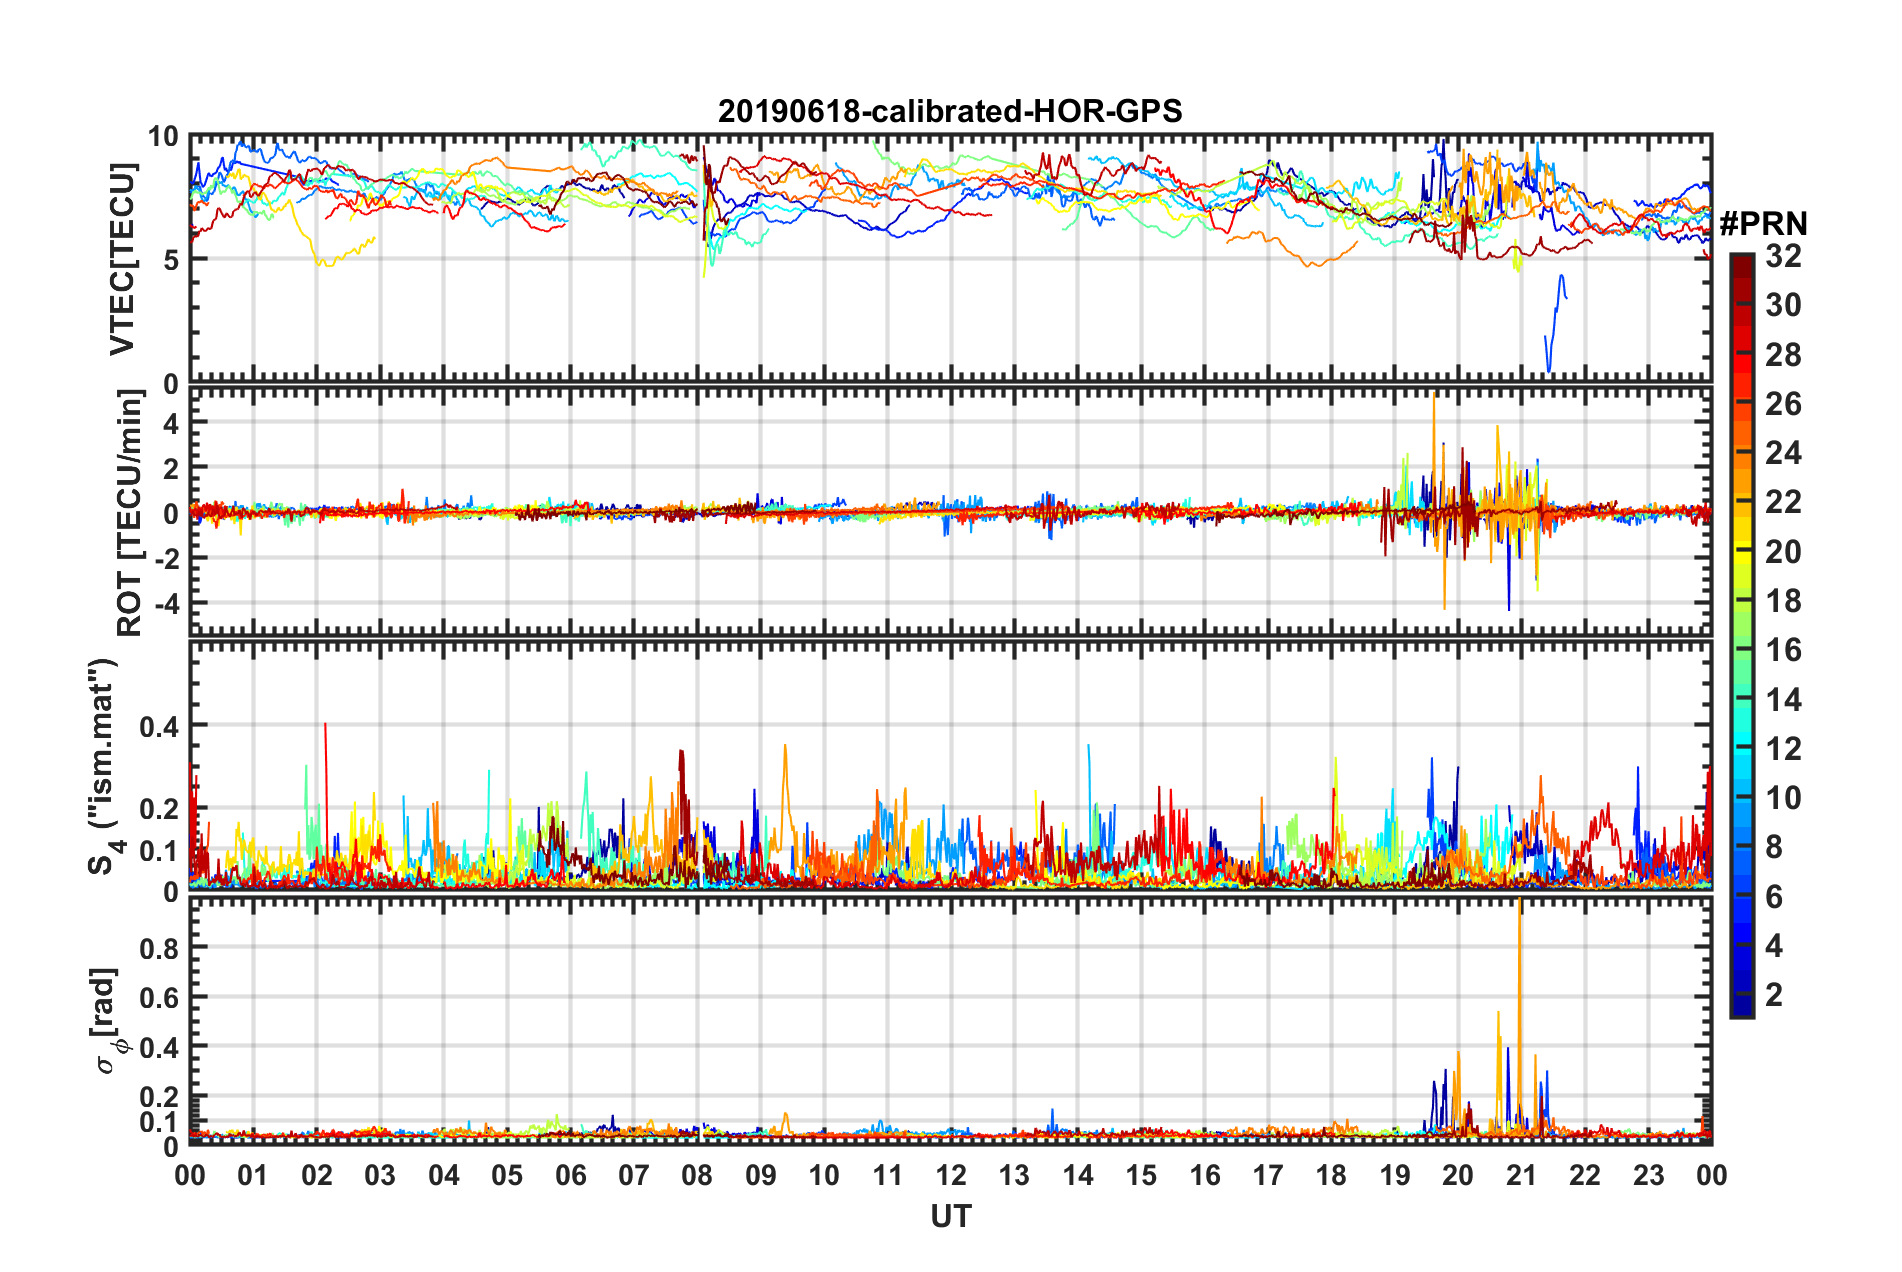Click the S4 y-axis tick 0.4
The width and height of the screenshot is (1902, 1272).
[x=158, y=727]
